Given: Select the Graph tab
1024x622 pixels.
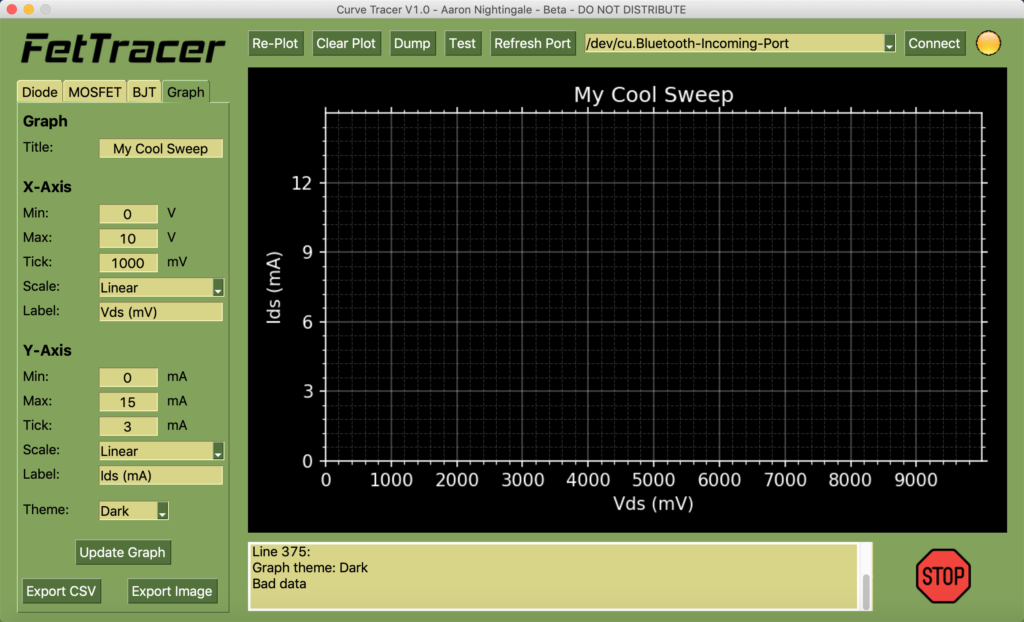Looking at the screenshot, I should point(185,92).
